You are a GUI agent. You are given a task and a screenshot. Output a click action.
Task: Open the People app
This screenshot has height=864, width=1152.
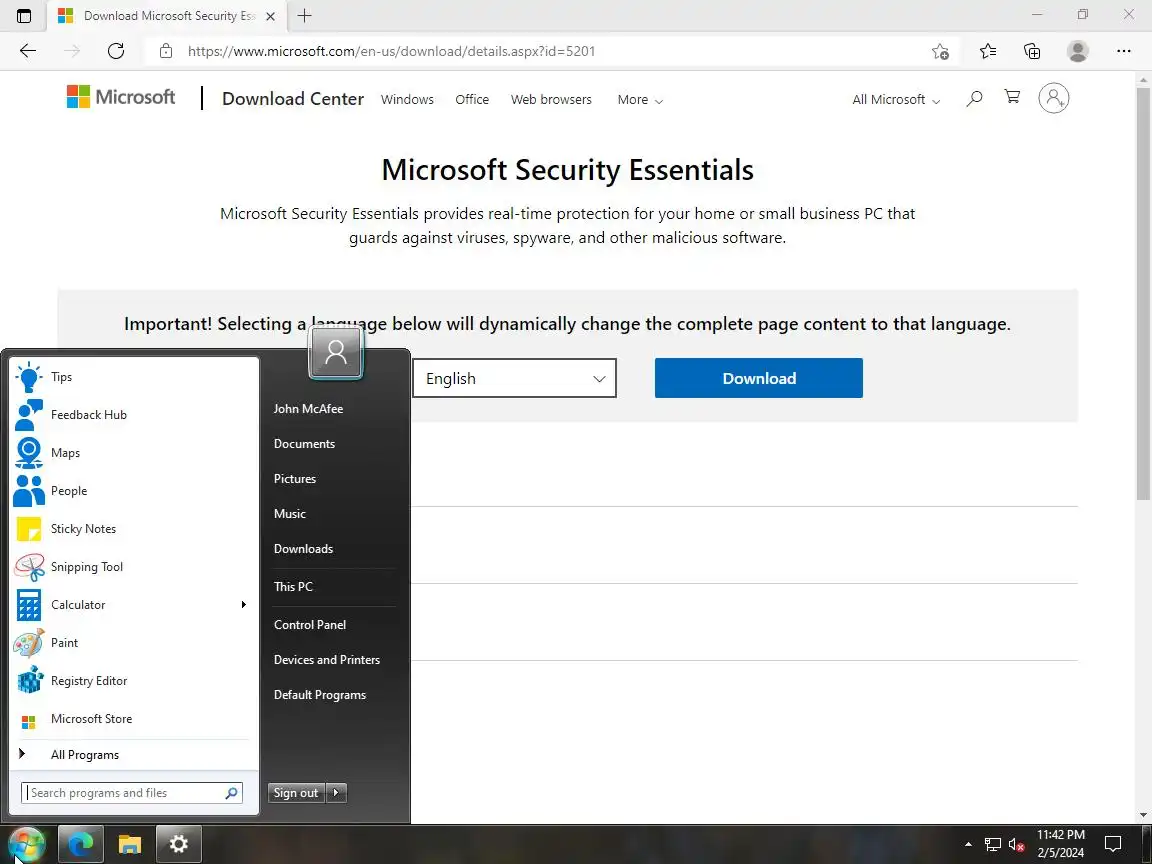click(x=134, y=491)
